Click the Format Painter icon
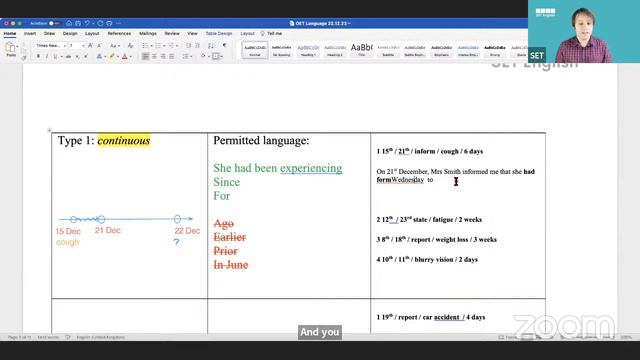 point(24,58)
